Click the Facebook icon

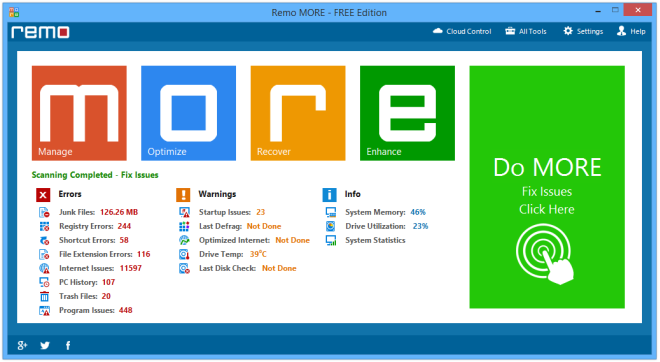pyautogui.click(x=68, y=346)
